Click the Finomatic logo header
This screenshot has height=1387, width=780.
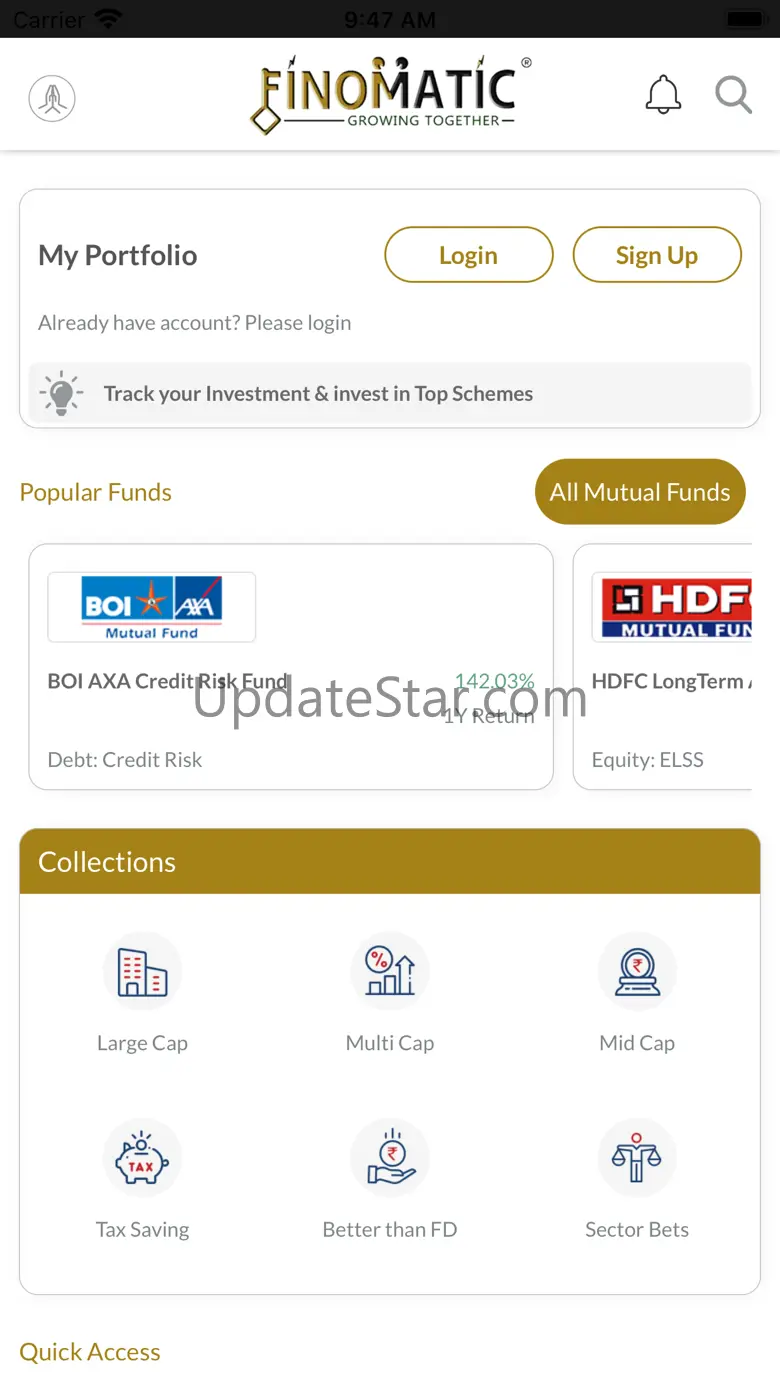390,95
